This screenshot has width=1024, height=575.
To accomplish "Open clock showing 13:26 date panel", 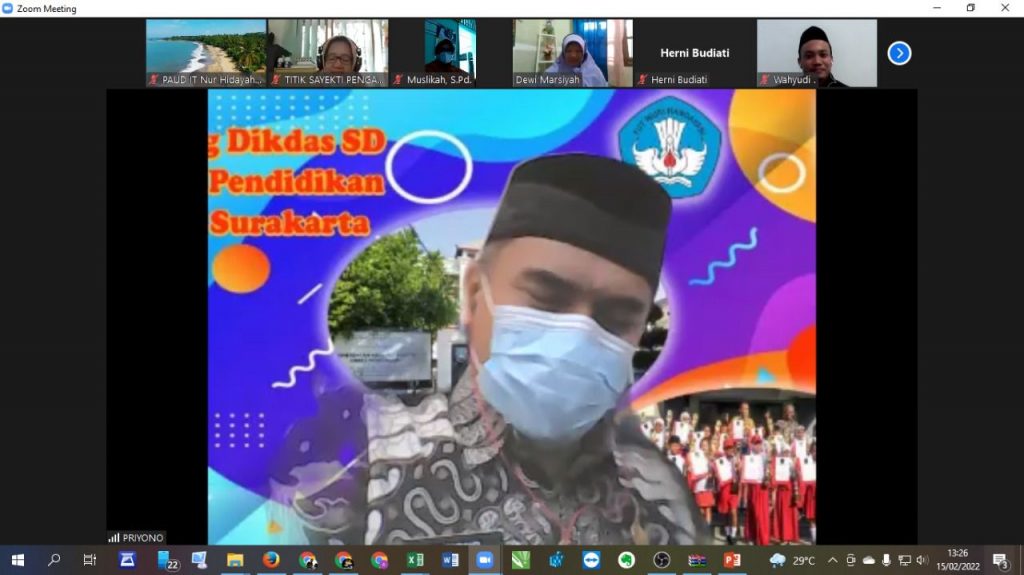I will (x=958, y=560).
